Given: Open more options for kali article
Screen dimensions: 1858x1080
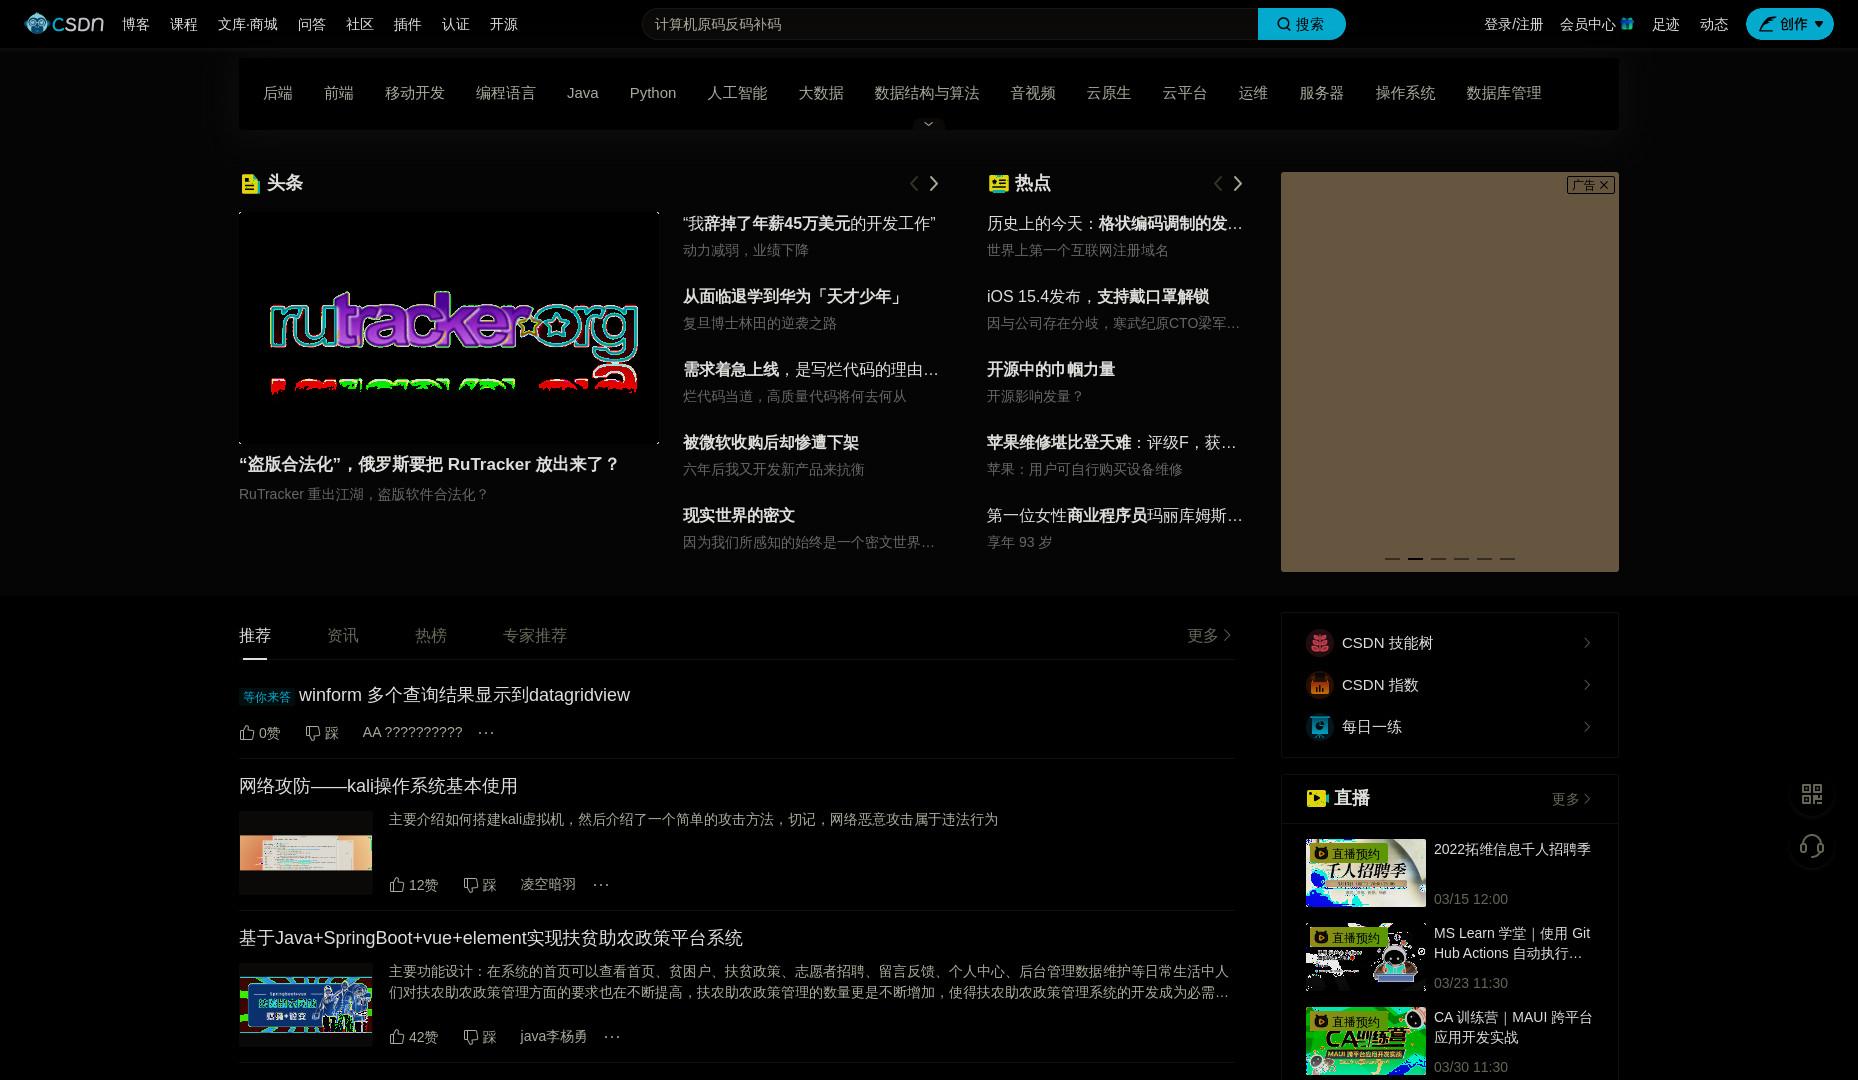Looking at the screenshot, I should tap(601, 885).
